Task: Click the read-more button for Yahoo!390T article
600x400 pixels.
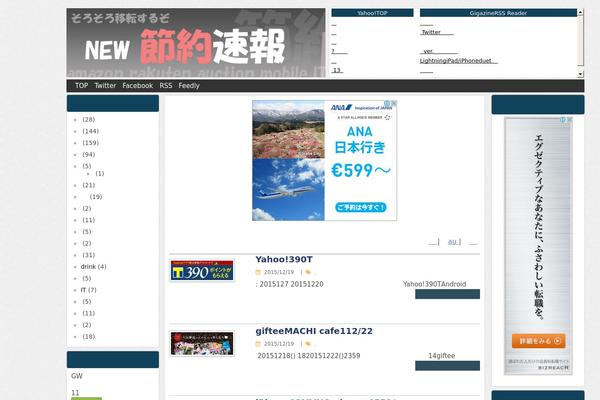Action: click(x=447, y=294)
